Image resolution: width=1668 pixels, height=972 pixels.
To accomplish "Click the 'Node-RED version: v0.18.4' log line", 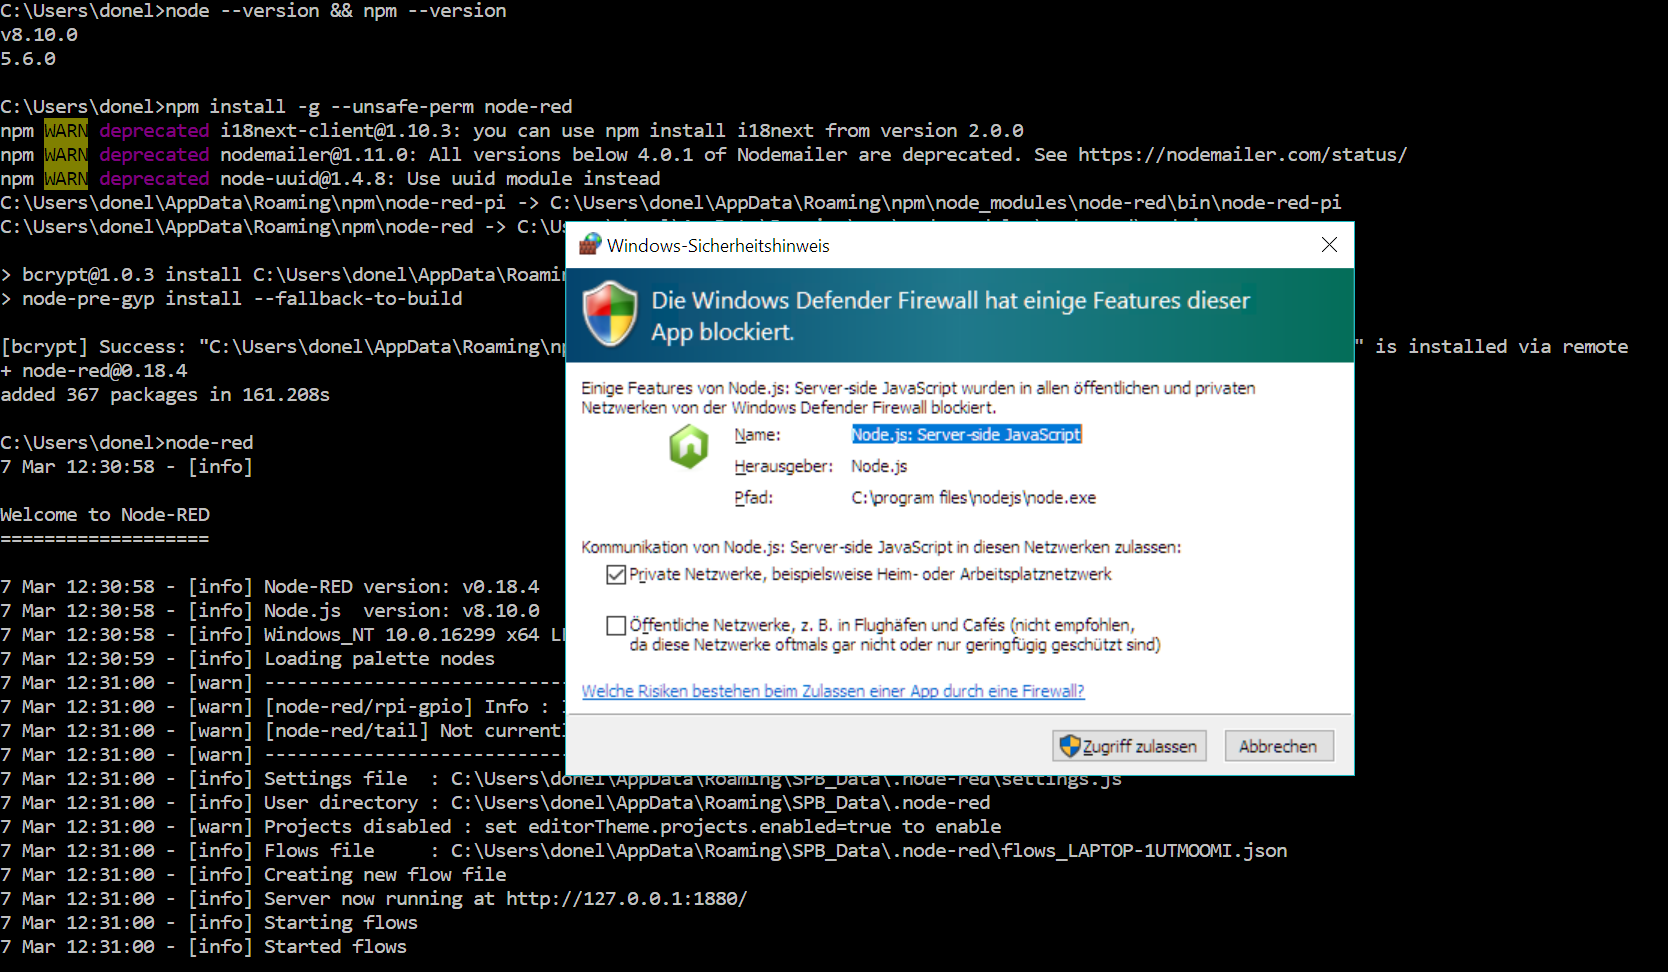I will (270, 587).
